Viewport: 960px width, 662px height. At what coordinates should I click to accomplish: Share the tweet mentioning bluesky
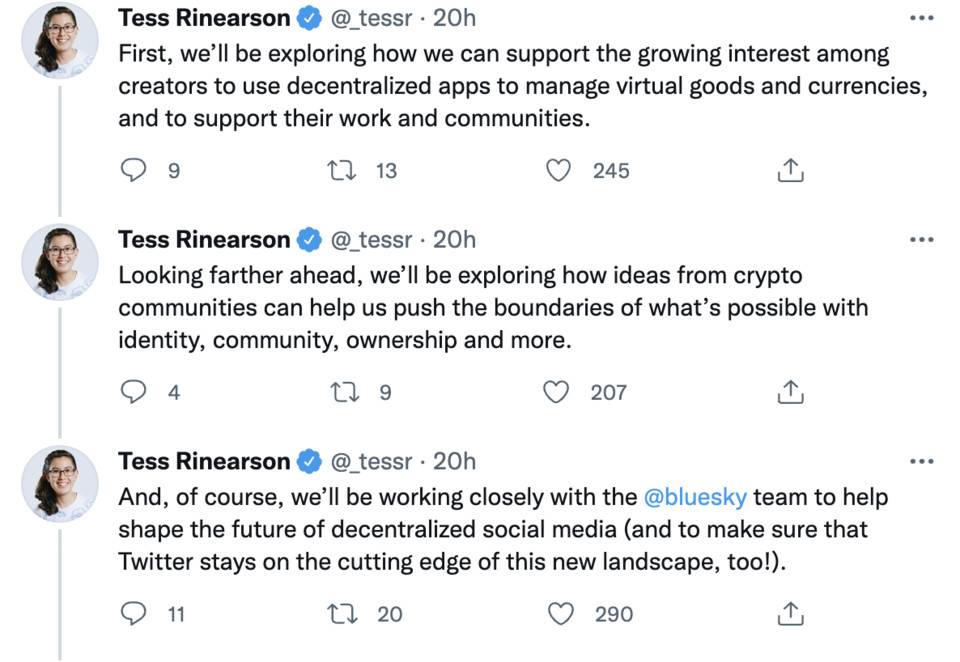click(790, 614)
